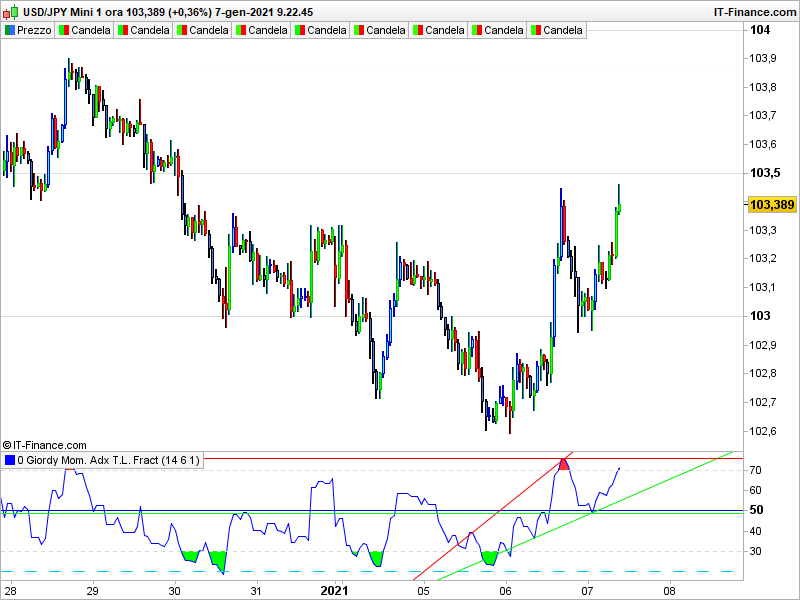Click the red triangle marker on the indicator peak
Screen dimensions: 800x600
564,464
